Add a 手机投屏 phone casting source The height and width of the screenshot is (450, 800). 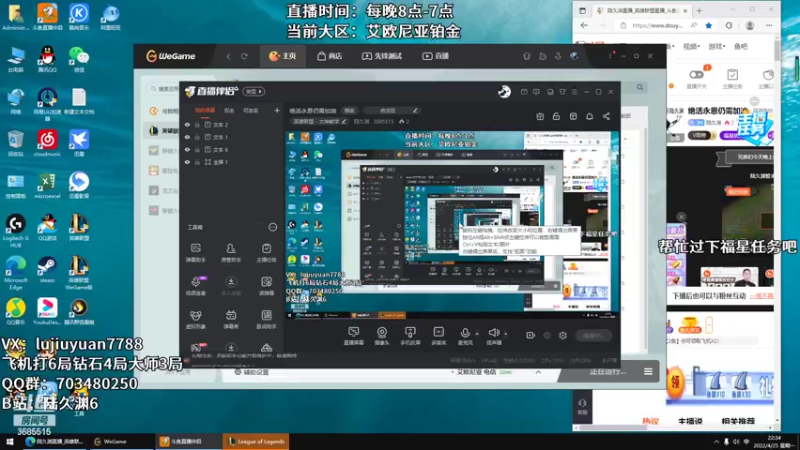click(x=410, y=336)
